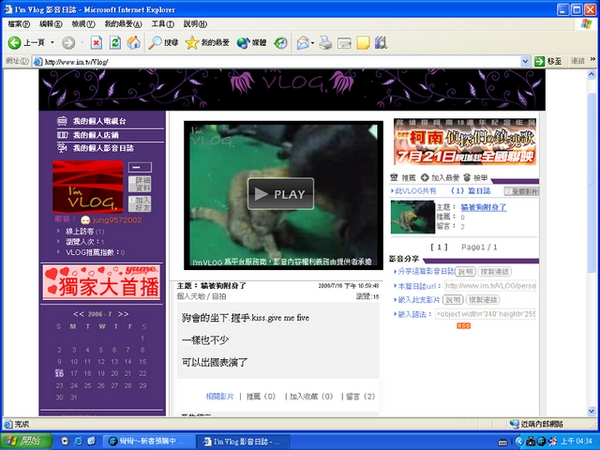
Task: Refresh the page with the Refresh icon
Action: coord(115,42)
